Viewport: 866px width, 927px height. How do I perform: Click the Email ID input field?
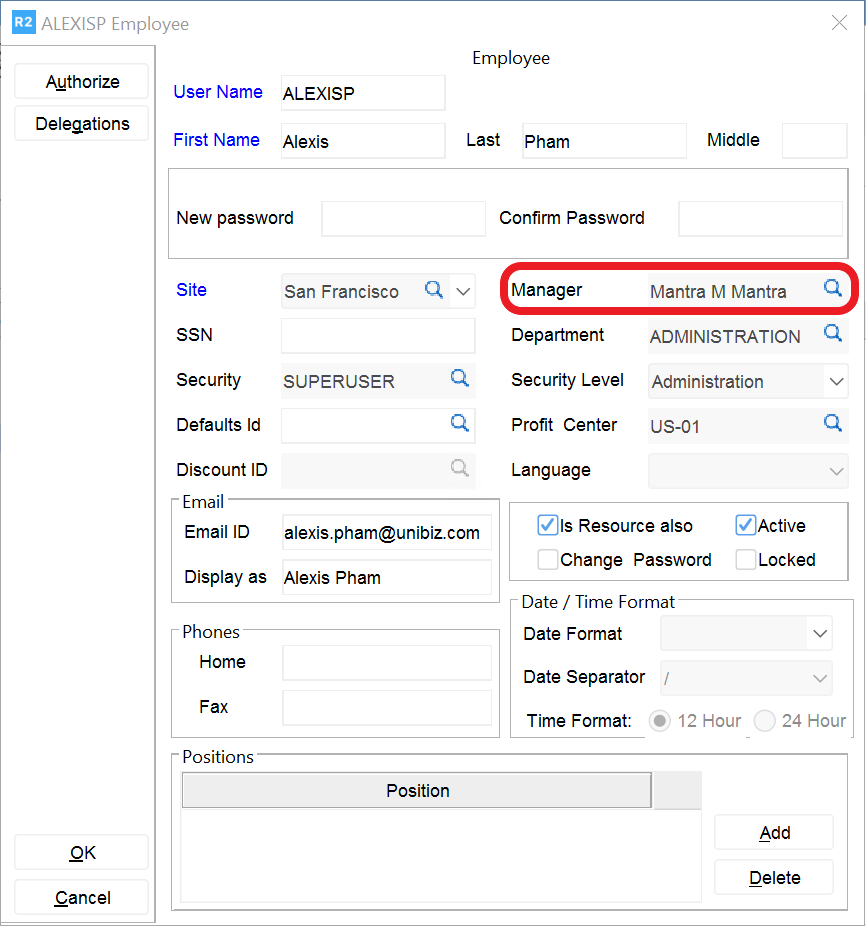tap(386, 533)
